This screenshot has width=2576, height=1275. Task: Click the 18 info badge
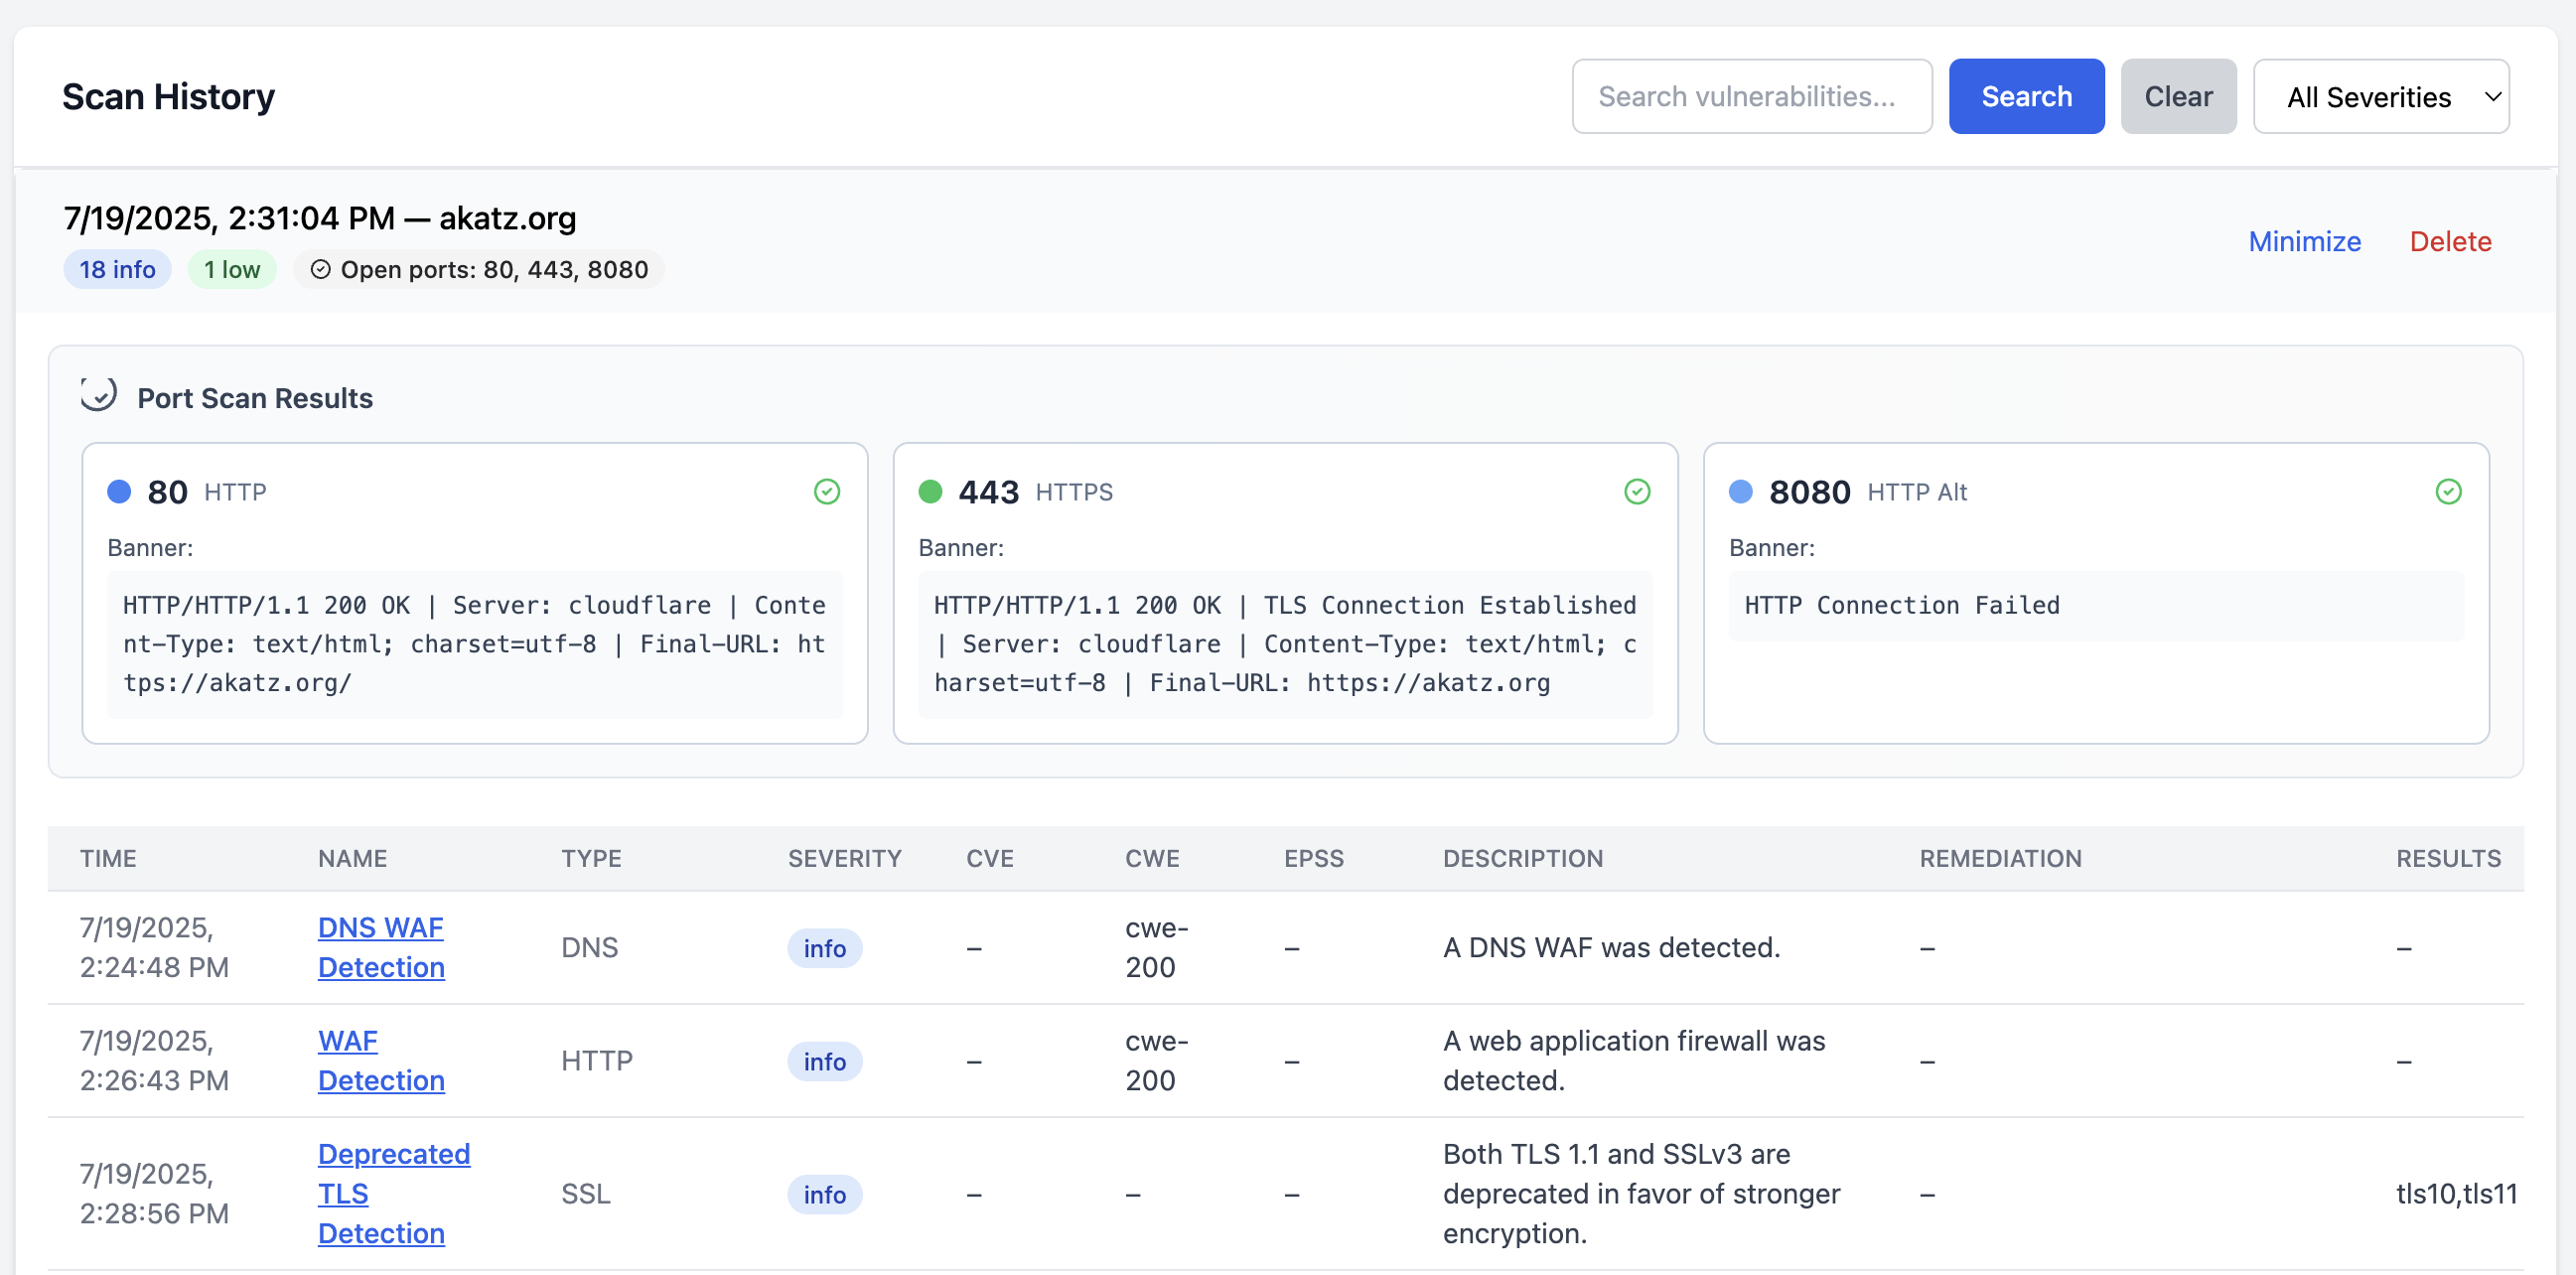coord(117,270)
